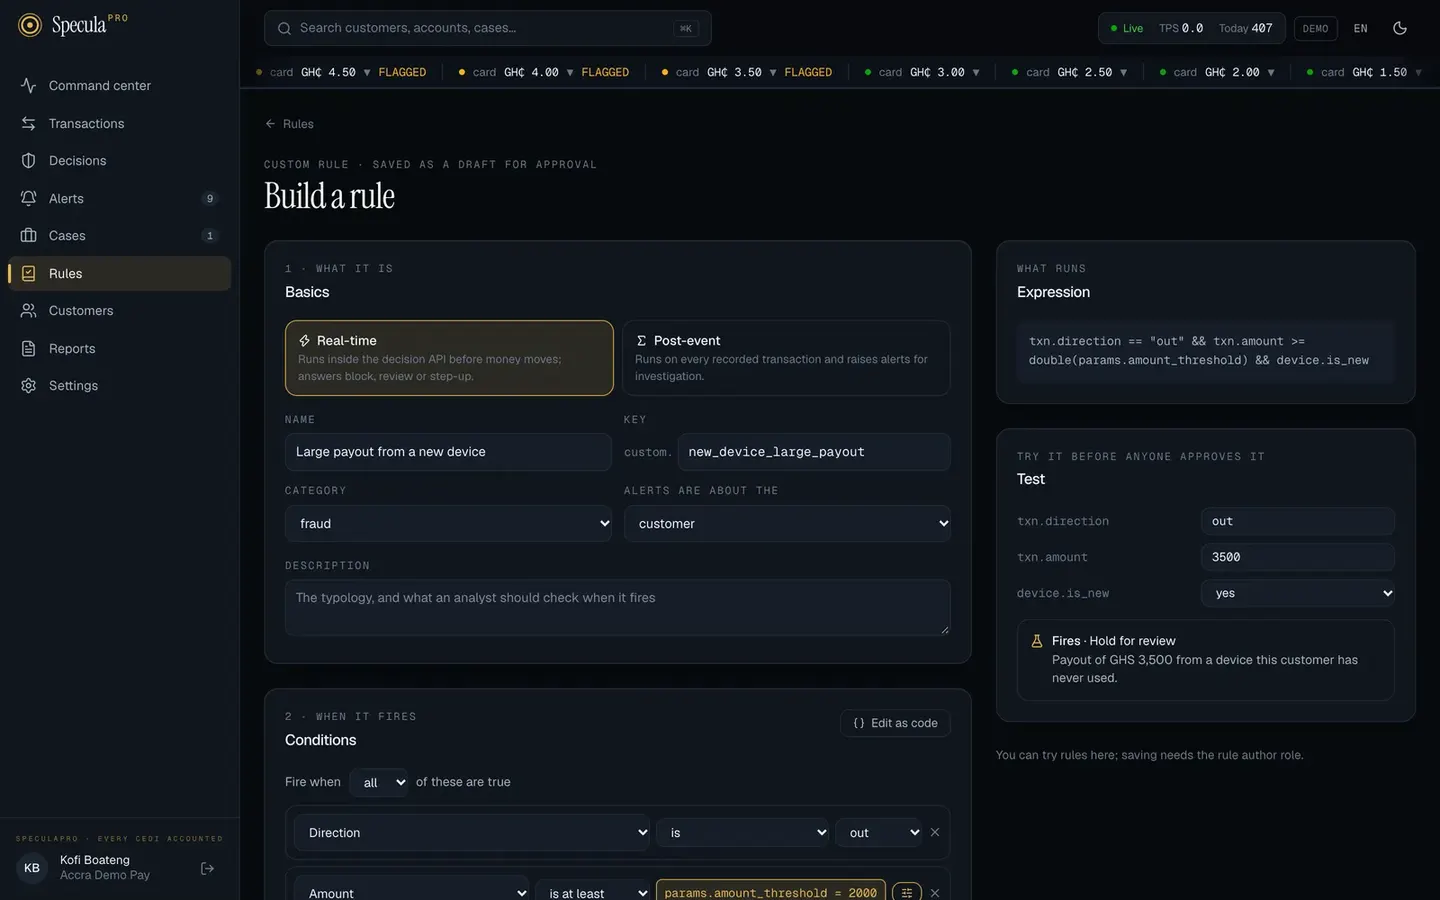This screenshot has width=1440, height=900.
Task: Toggle dark mode moon icon
Action: pos(1400,28)
